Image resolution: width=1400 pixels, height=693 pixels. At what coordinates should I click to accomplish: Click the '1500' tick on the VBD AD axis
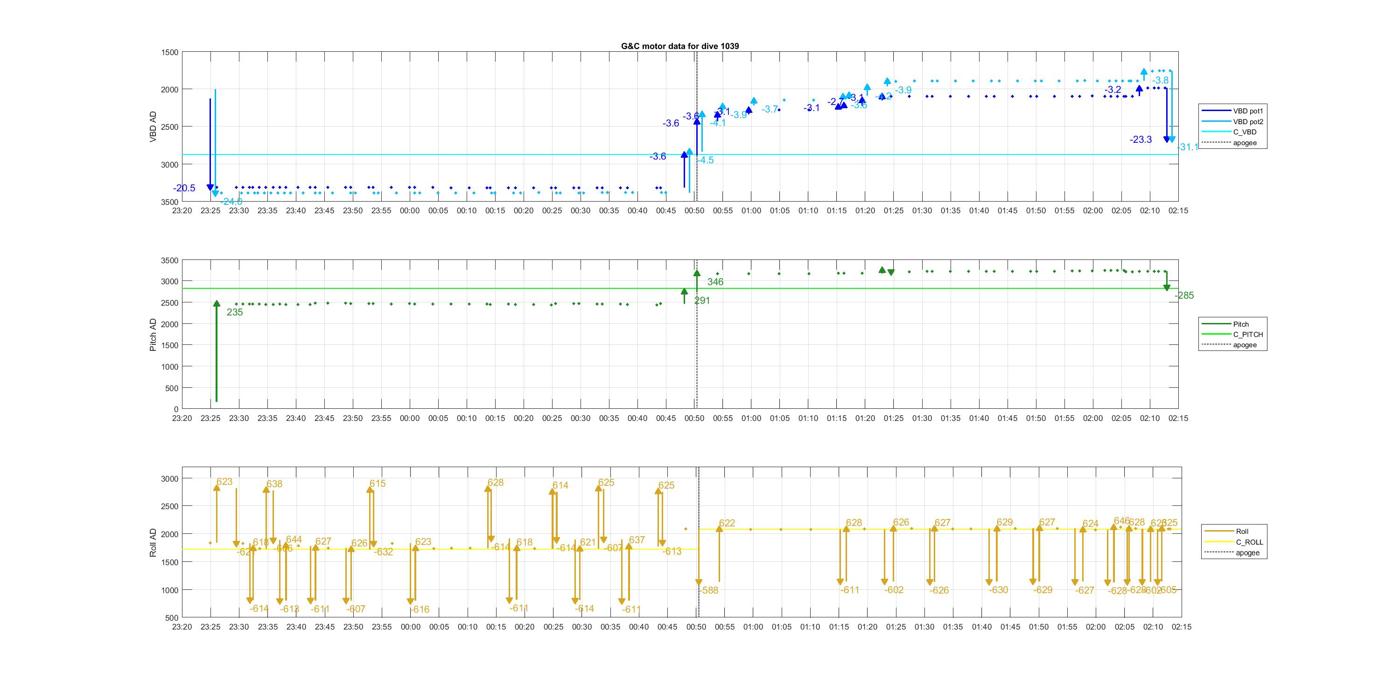(170, 52)
